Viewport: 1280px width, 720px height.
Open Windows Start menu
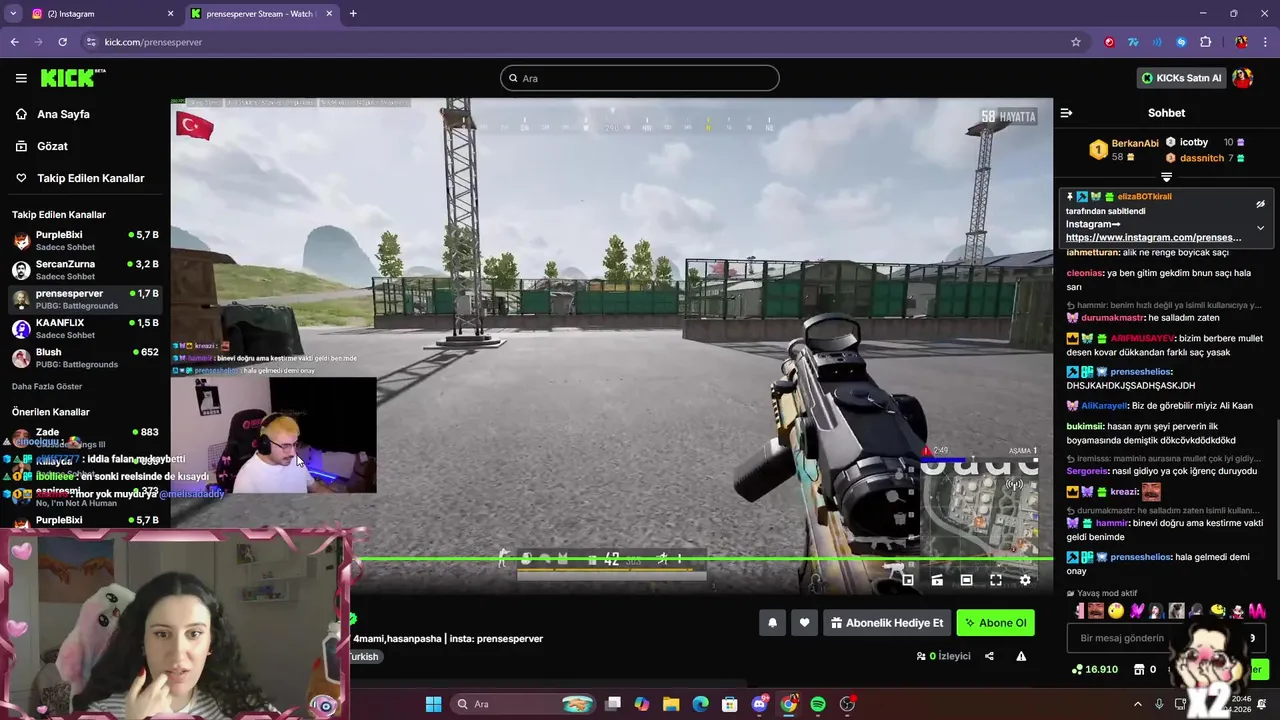click(433, 704)
